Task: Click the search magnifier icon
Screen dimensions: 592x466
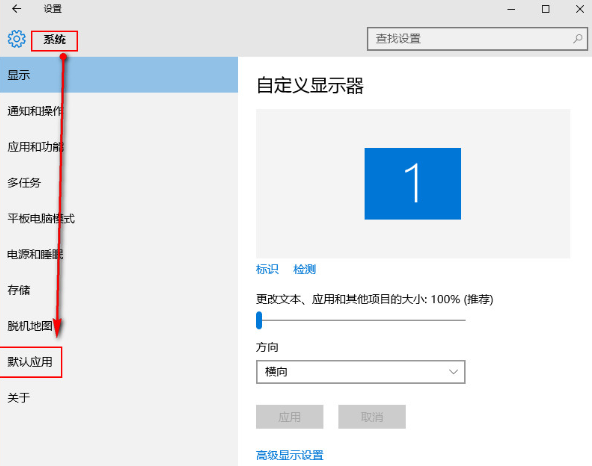Action: 578,39
